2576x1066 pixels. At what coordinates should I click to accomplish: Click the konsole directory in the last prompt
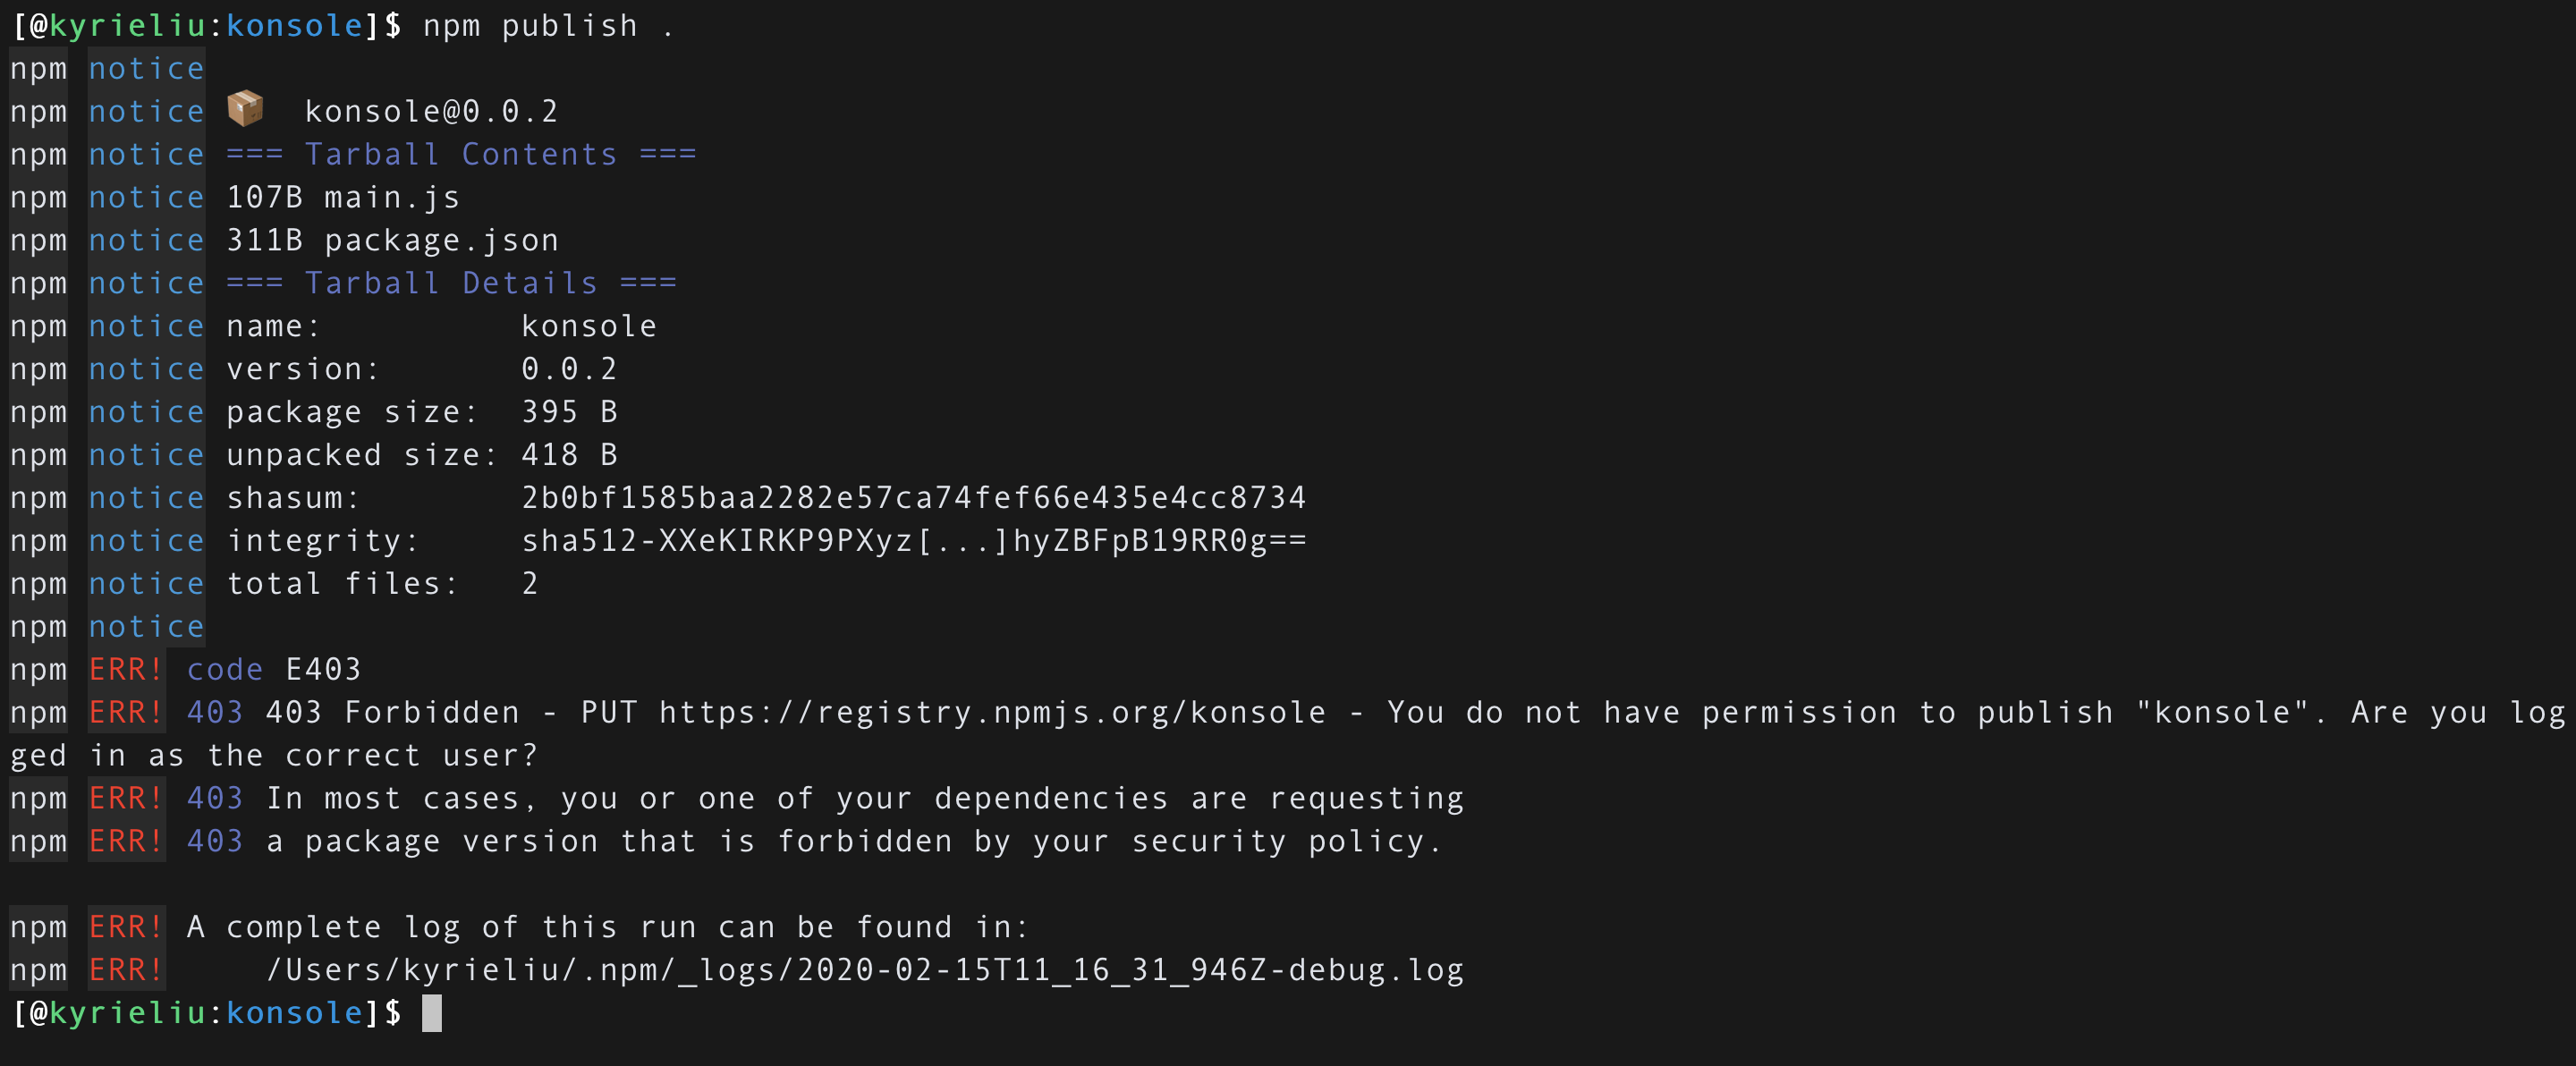(x=294, y=1013)
